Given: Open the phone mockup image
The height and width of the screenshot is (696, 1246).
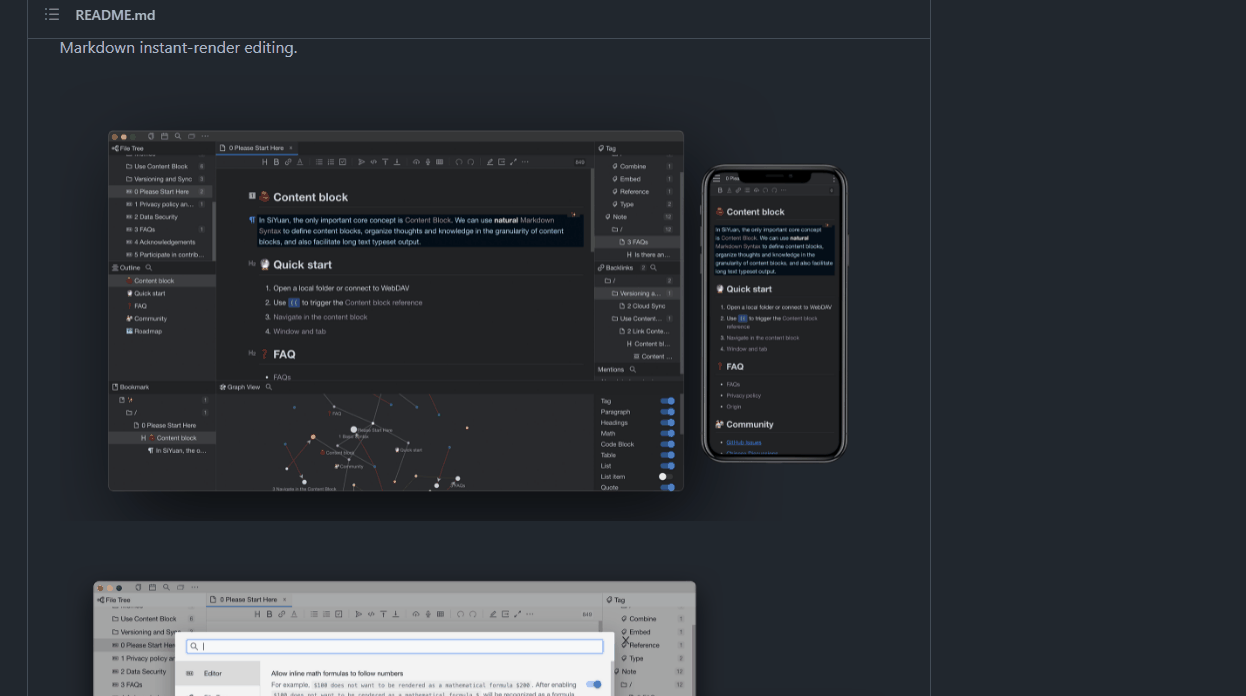Looking at the screenshot, I should (x=774, y=313).
